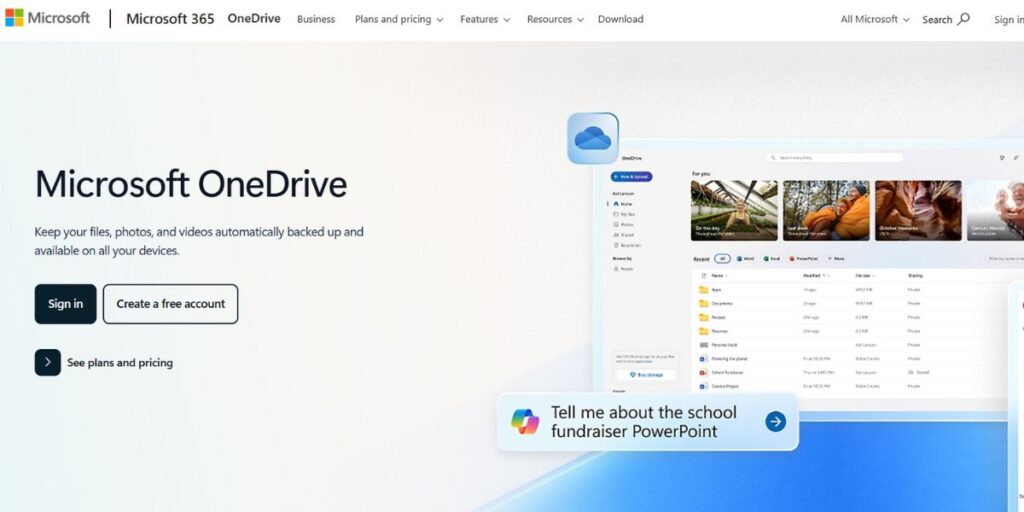Image resolution: width=1024 pixels, height=512 pixels.
Task: Click Buy storage in preview sidebar
Action: (647, 375)
